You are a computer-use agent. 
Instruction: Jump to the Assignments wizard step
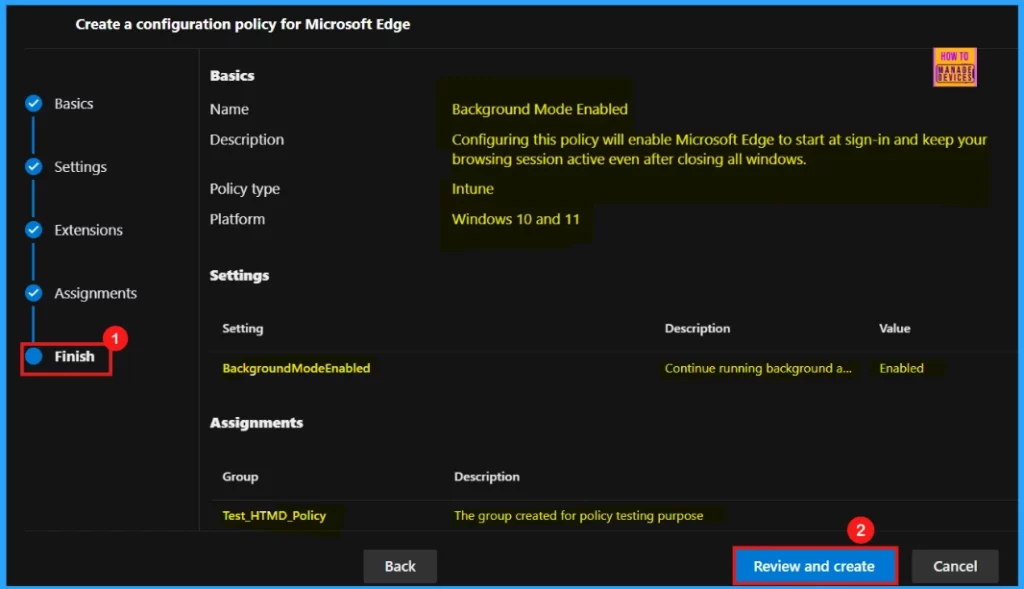95,294
